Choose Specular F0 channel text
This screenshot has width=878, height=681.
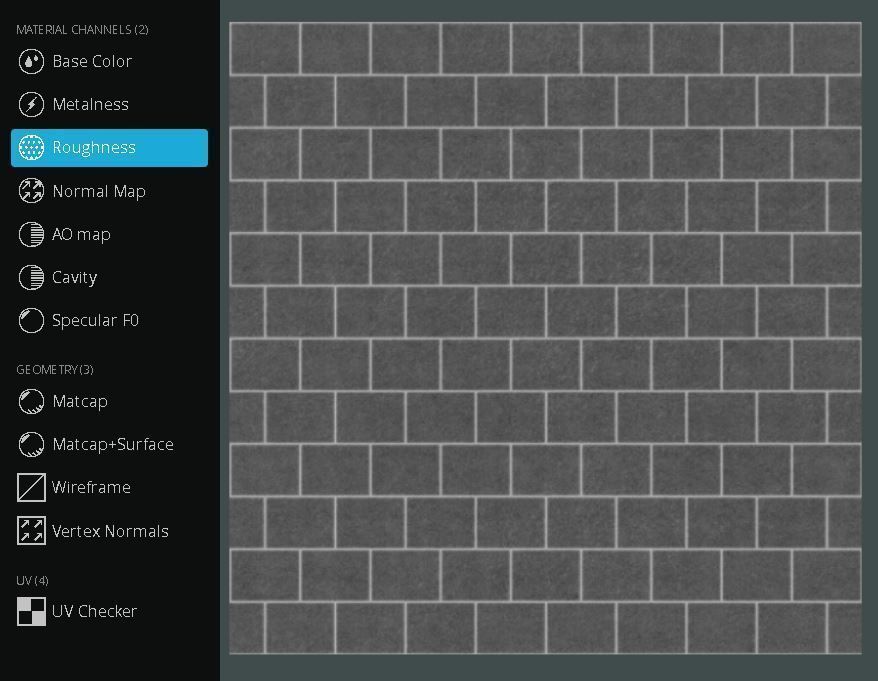point(95,320)
